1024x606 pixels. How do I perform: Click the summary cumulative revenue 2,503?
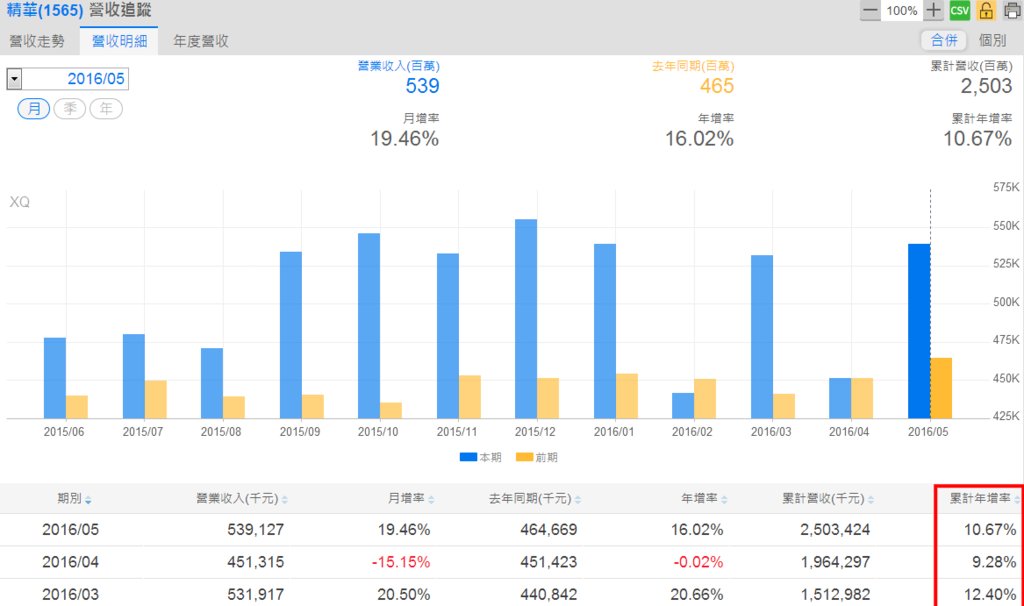(986, 86)
